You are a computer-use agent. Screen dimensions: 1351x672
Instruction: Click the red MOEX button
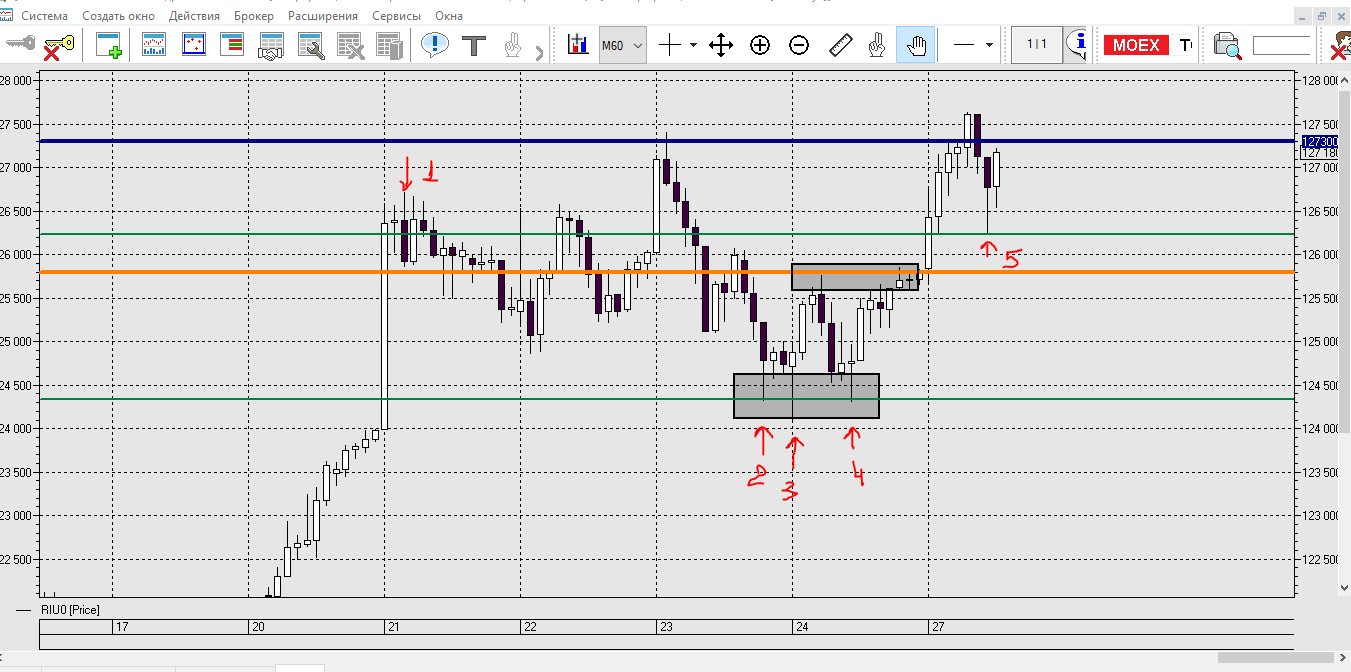pyautogui.click(x=1137, y=45)
